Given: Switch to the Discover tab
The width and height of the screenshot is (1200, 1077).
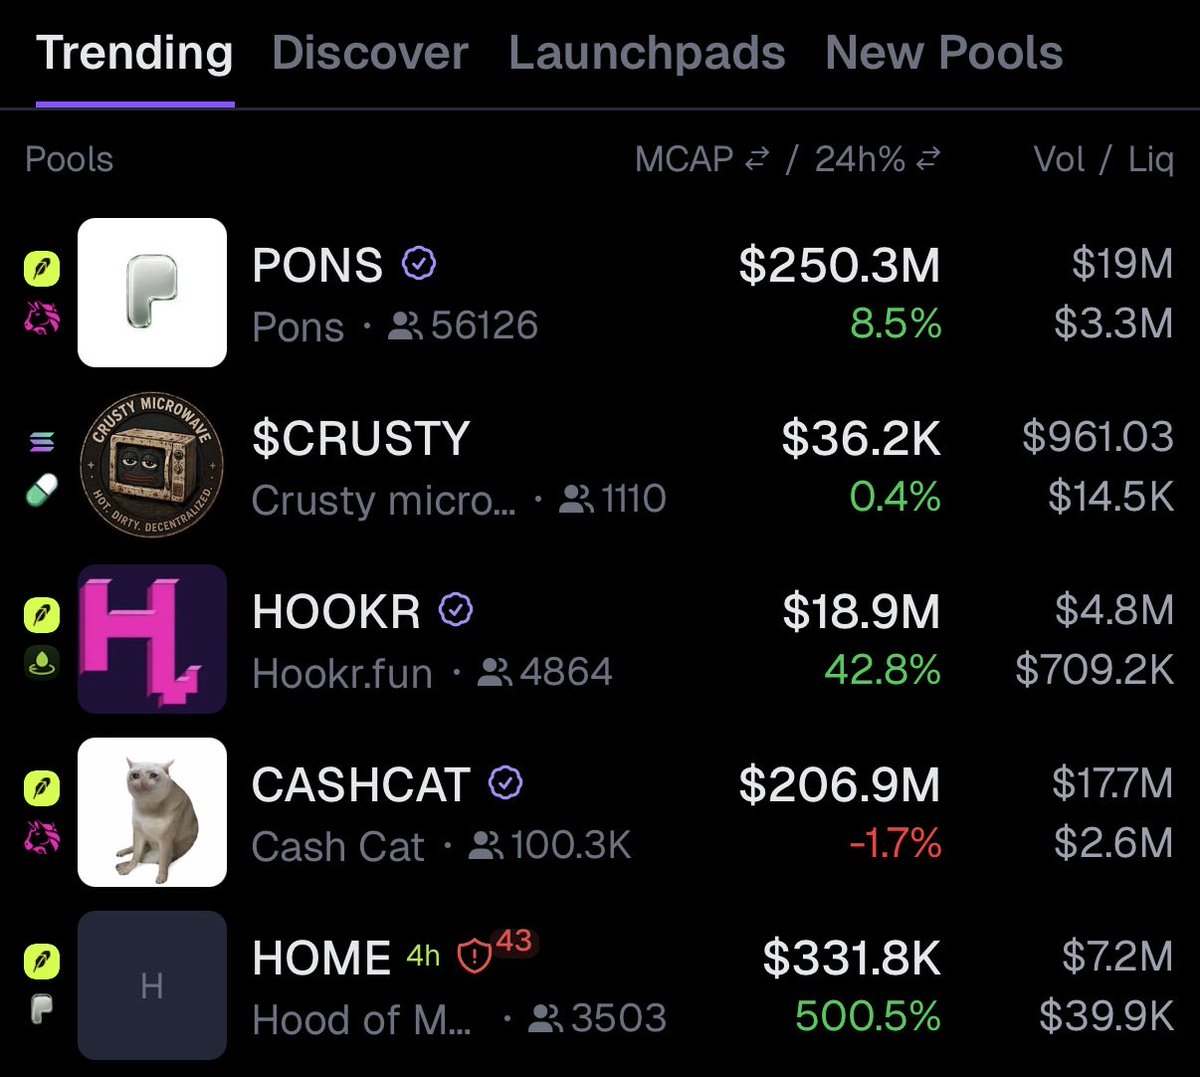Looking at the screenshot, I should point(369,53).
